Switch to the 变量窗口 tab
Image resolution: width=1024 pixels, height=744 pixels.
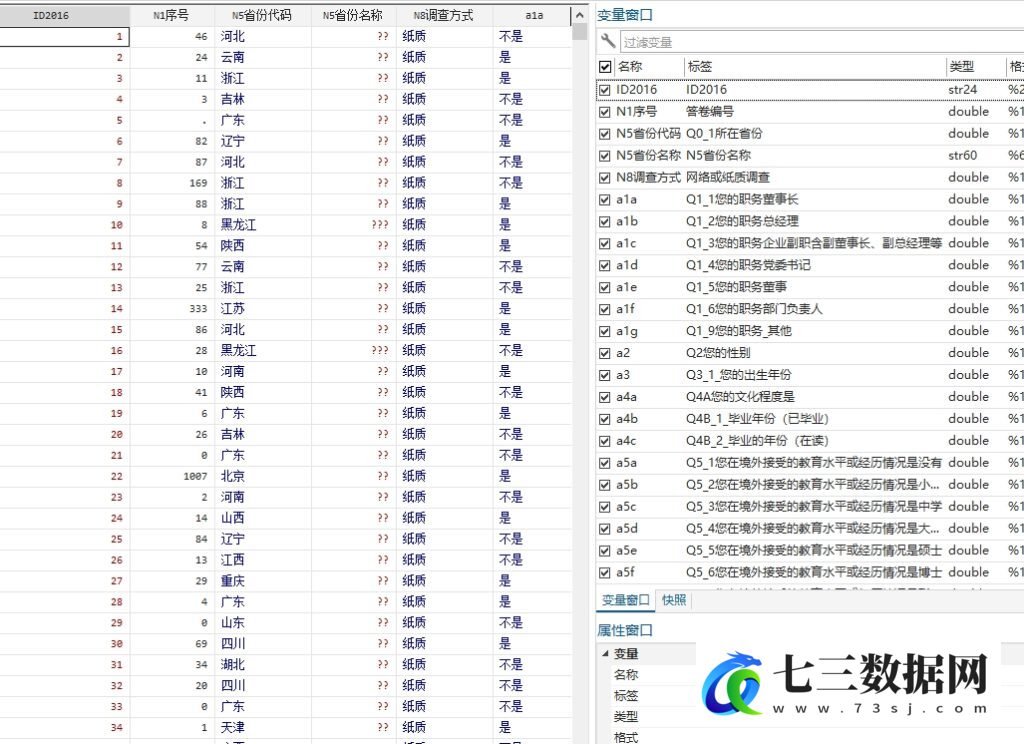(625, 600)
